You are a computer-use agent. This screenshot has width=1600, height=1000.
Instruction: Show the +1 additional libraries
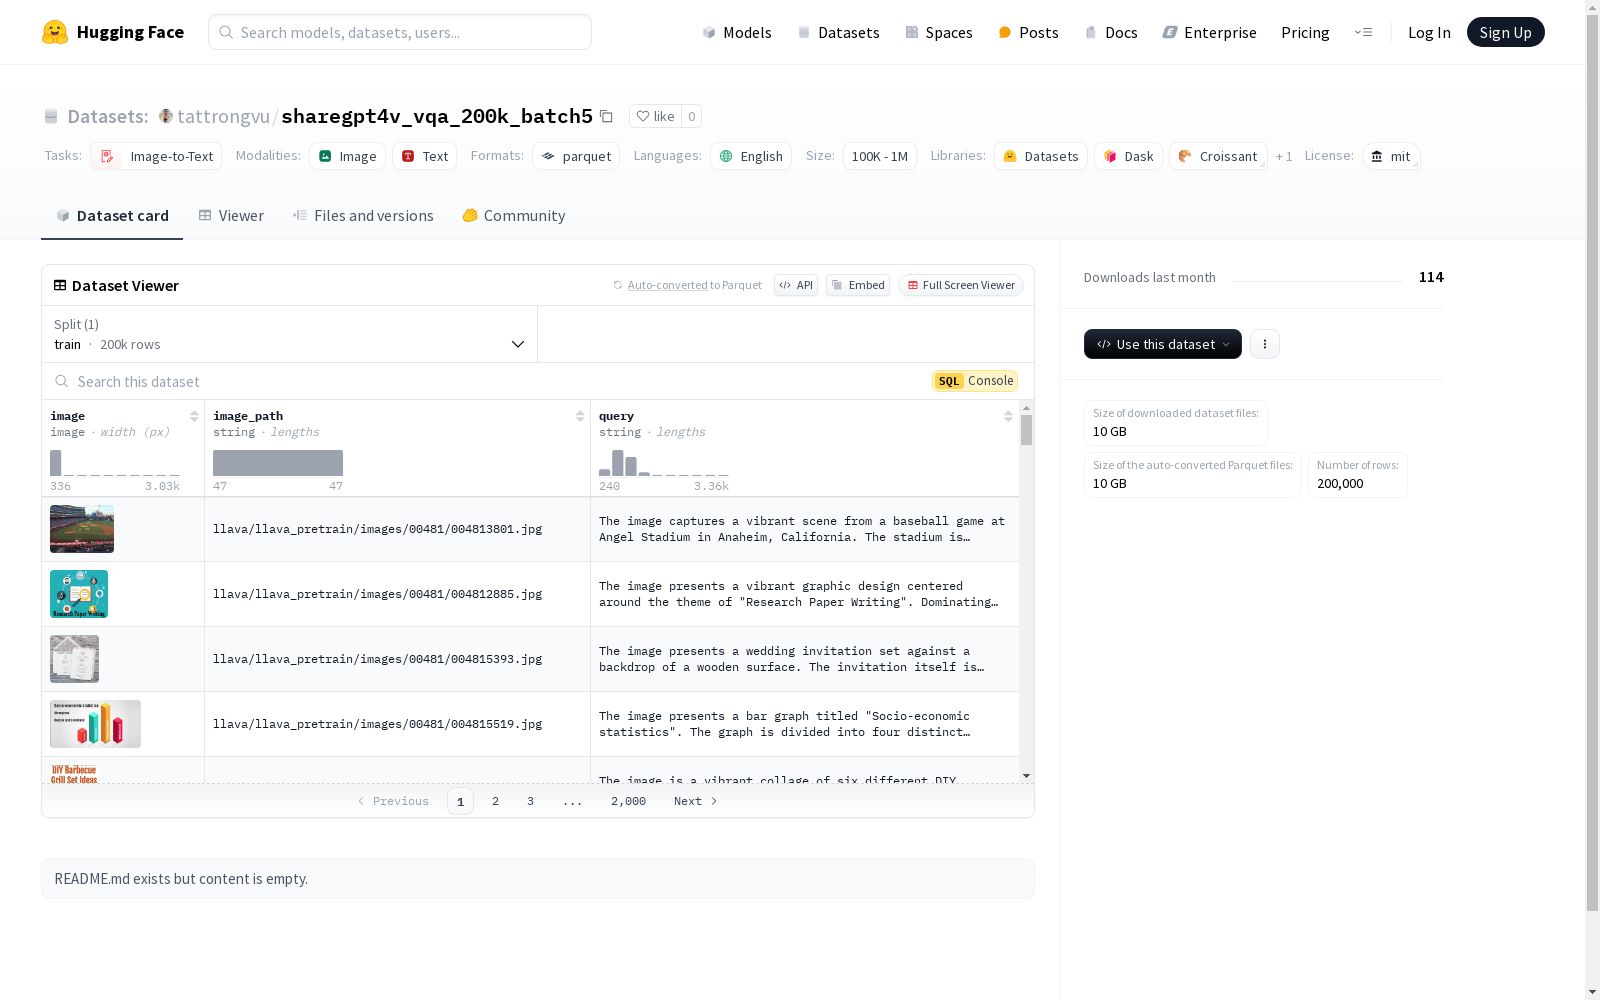pyautogui.click(x=1284, y=157)
